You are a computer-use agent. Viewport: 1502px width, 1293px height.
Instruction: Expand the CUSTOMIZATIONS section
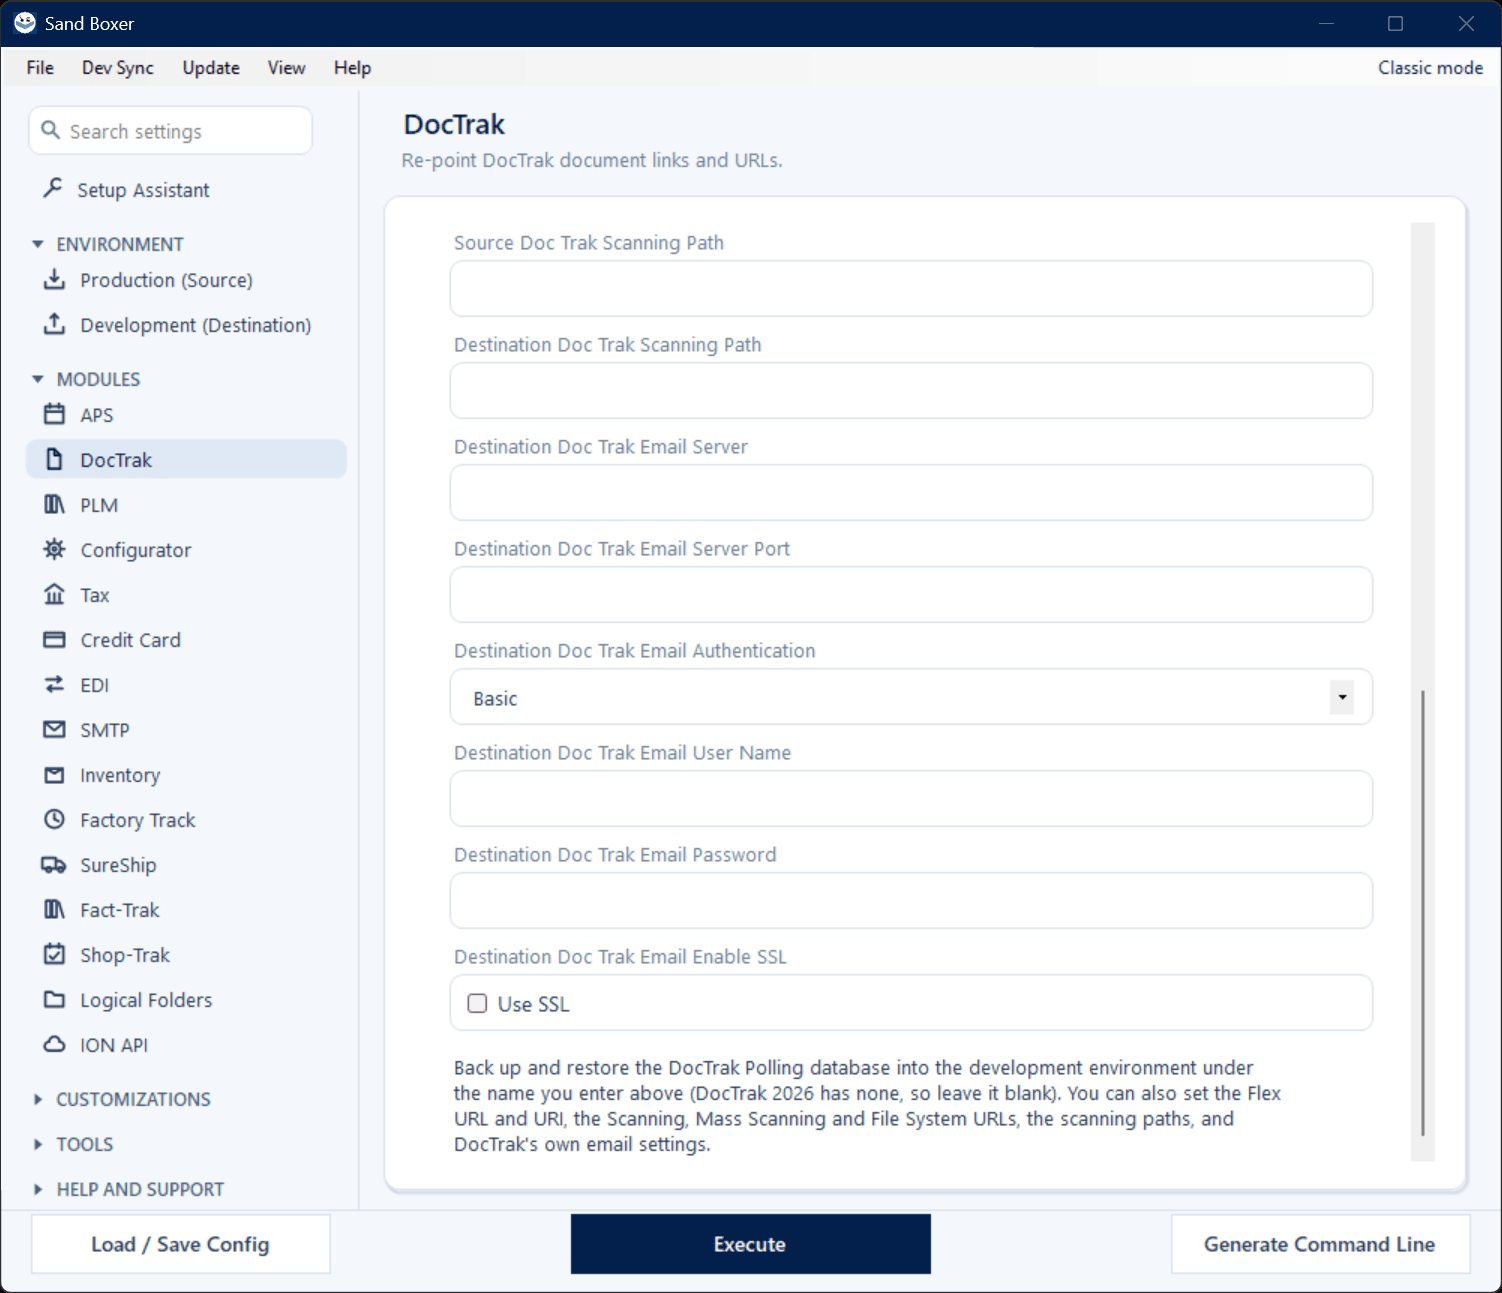pos(38,1099)
